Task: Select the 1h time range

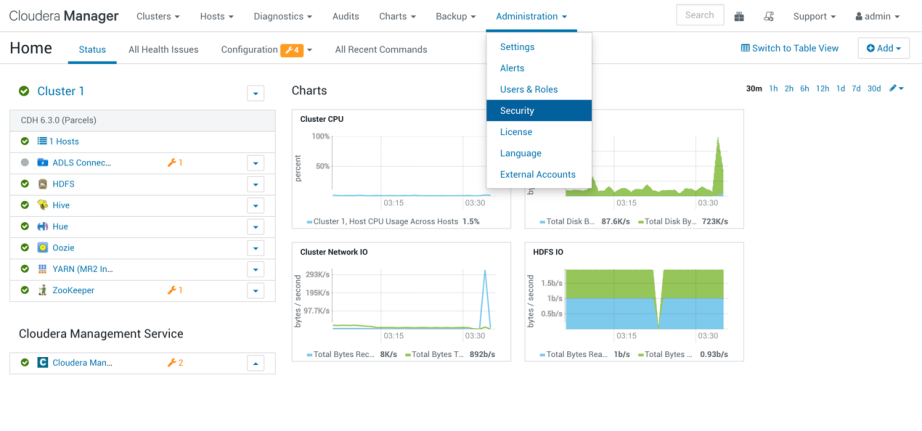Action: tap(773, 89)
